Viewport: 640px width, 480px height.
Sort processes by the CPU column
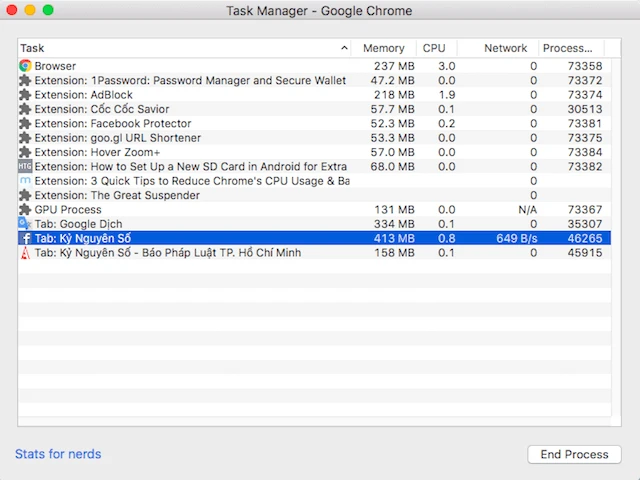434,48
